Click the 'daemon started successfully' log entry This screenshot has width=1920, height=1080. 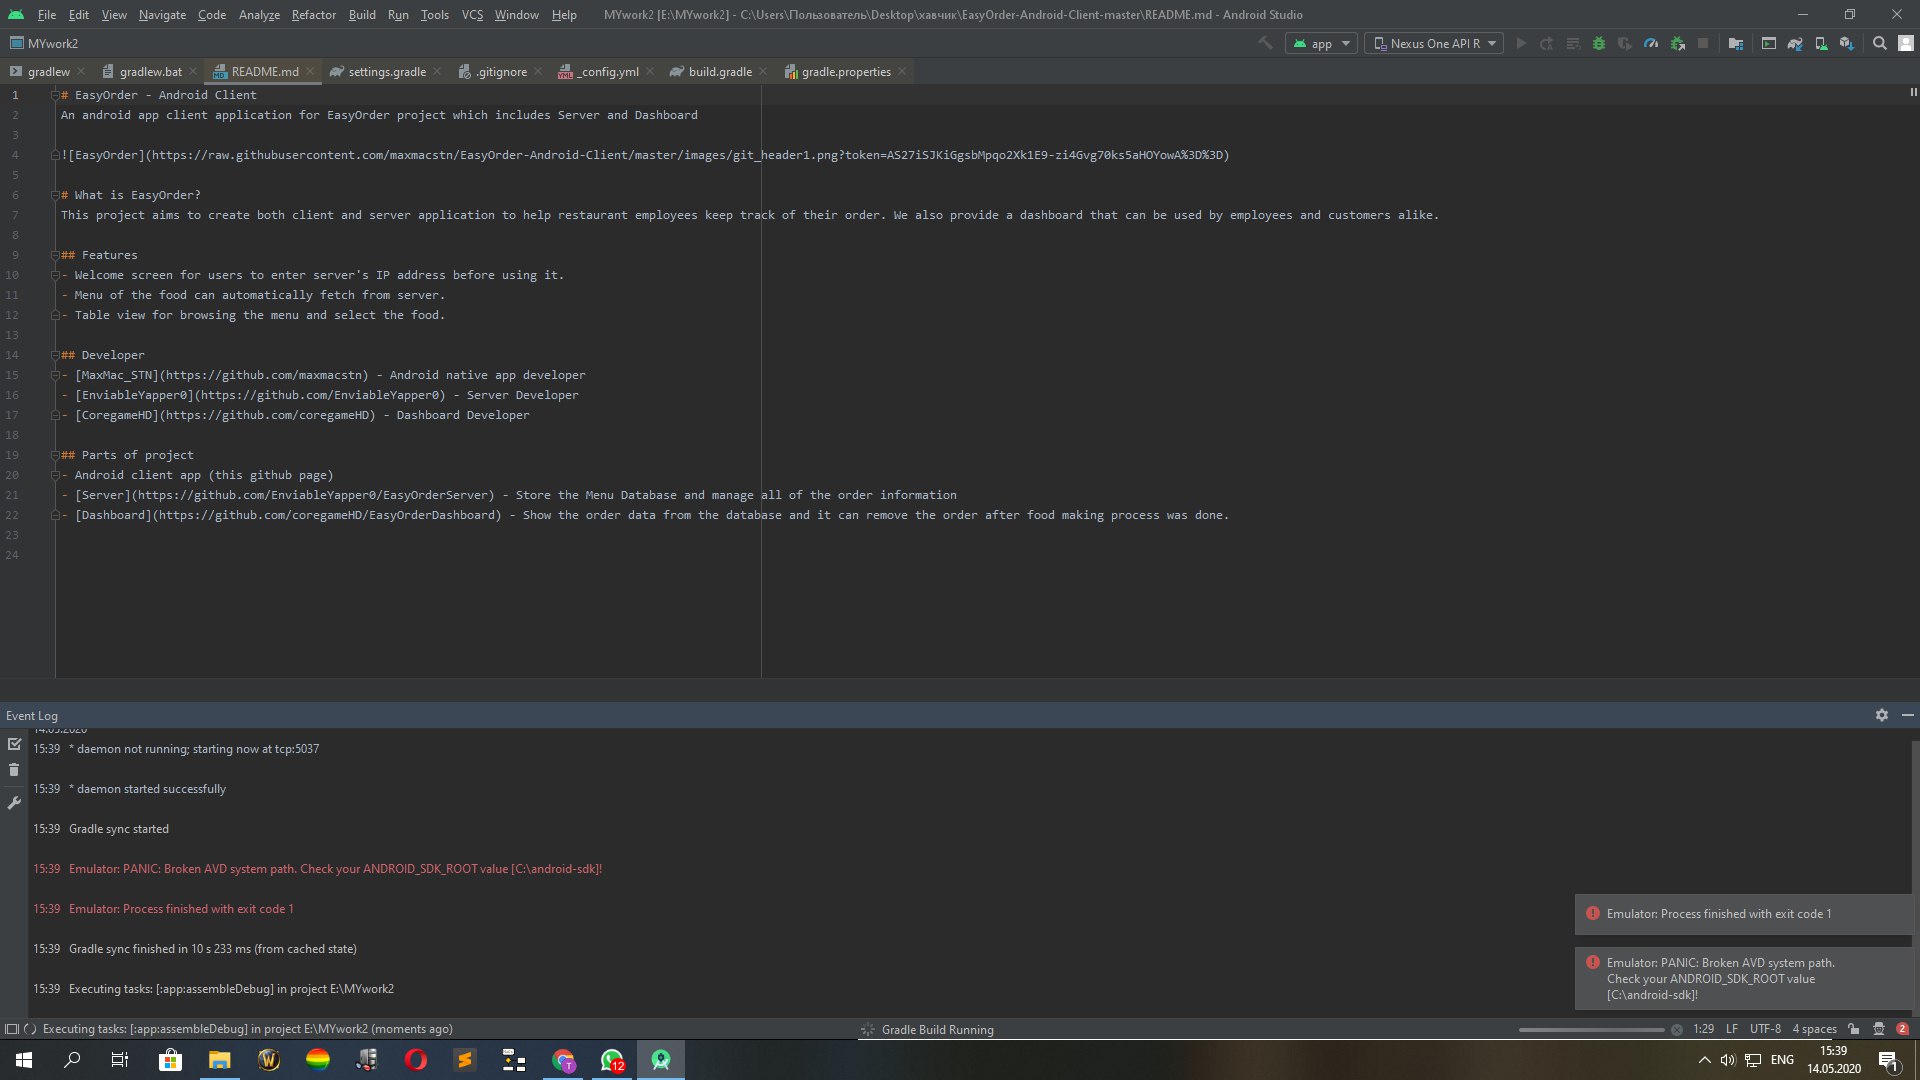point(147,789)
